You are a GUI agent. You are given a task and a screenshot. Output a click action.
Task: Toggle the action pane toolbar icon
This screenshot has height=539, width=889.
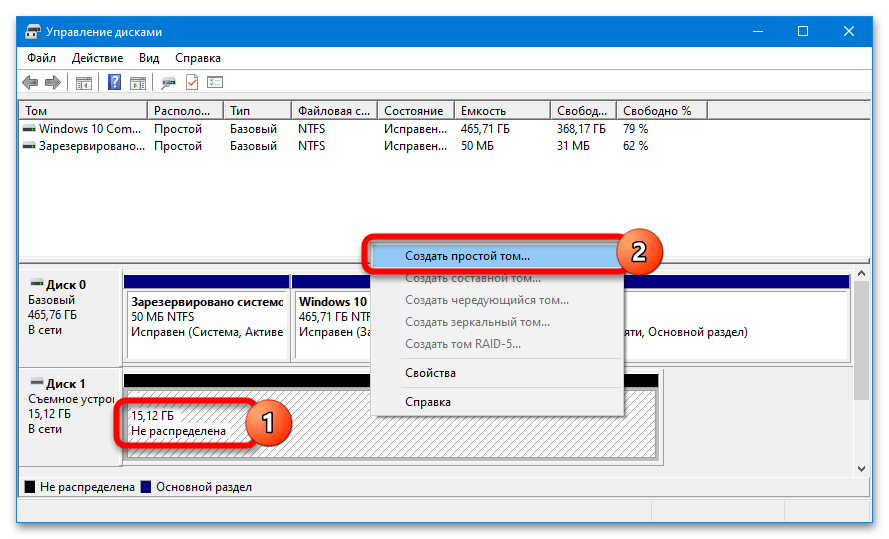coord(137,83)
